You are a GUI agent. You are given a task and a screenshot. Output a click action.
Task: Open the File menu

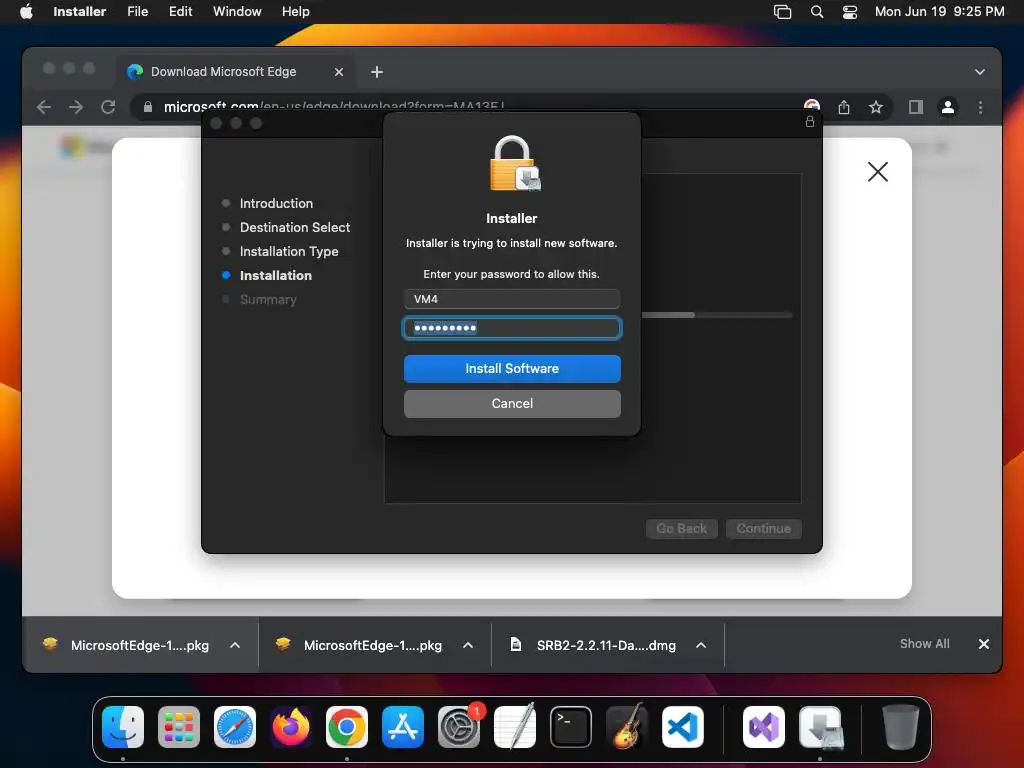[137, 12]
